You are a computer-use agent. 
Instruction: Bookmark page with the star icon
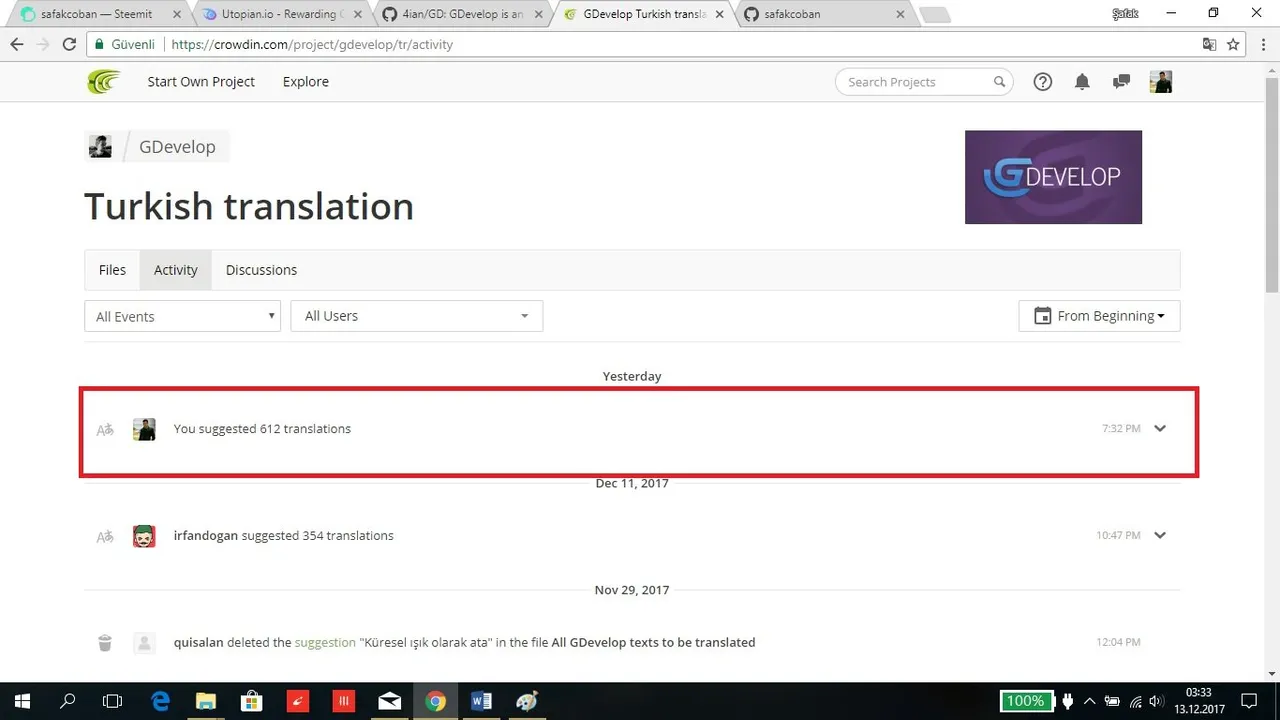[x=1233, y=45]
